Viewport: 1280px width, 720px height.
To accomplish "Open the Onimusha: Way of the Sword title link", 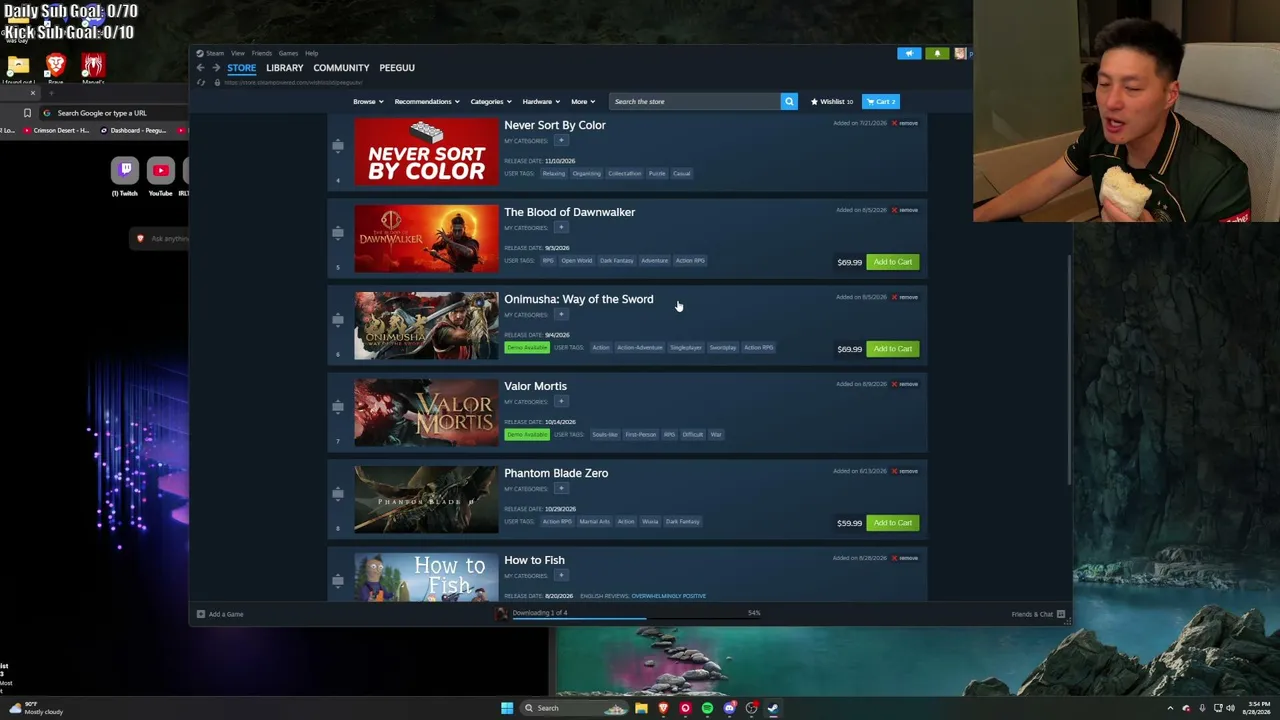I will [579, 299].
